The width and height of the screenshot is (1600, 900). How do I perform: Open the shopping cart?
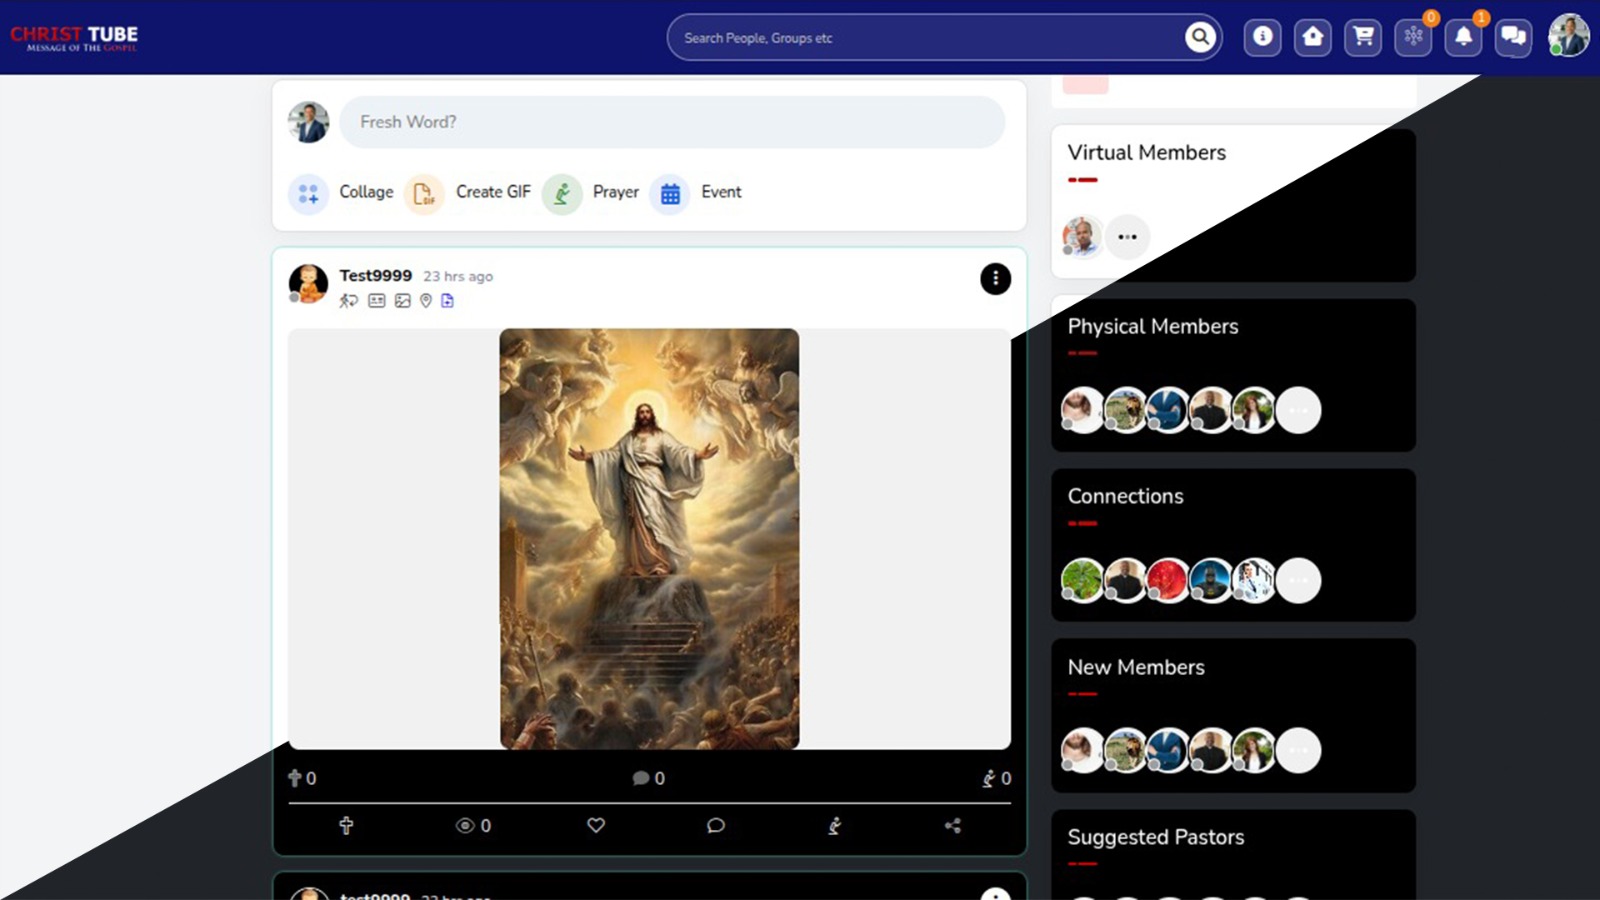[1363, 38]
